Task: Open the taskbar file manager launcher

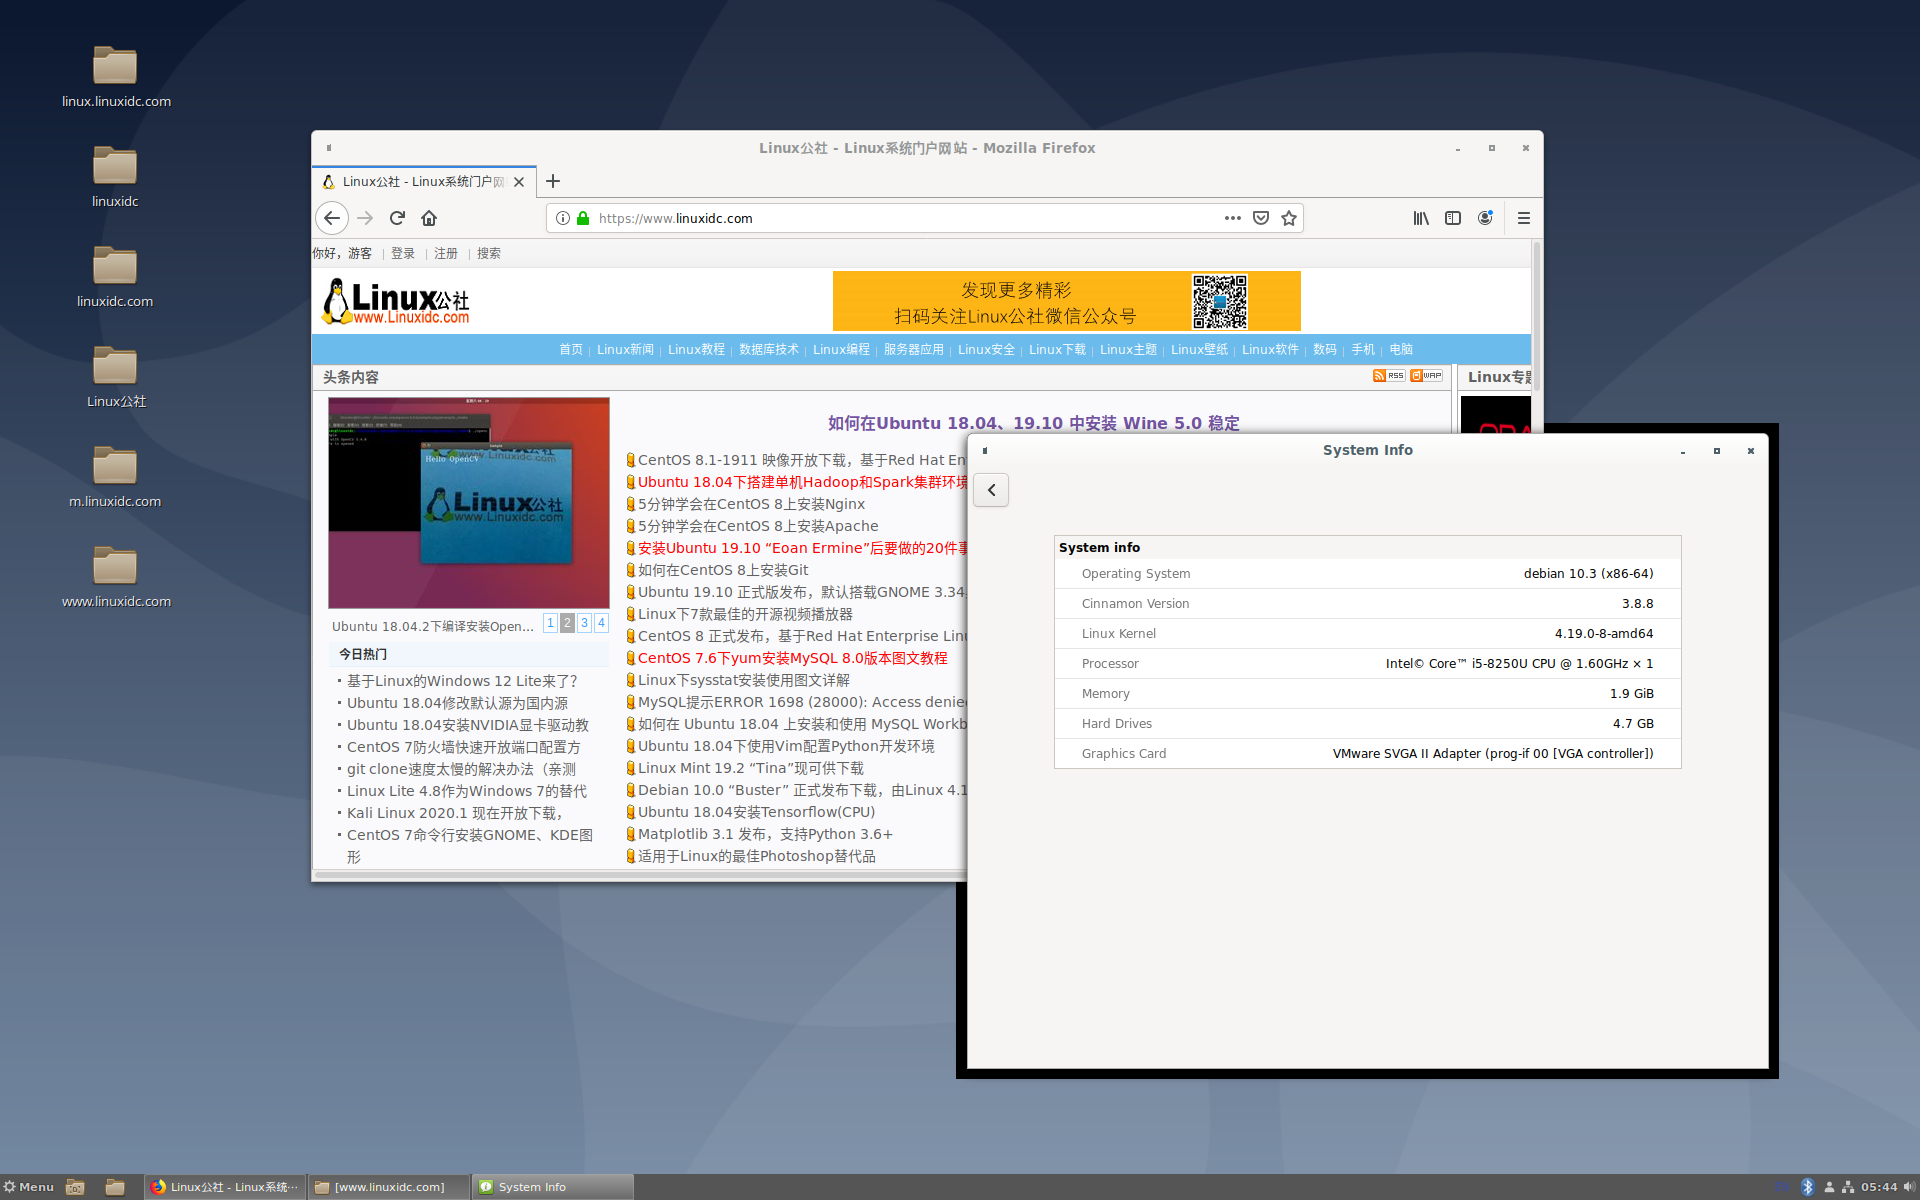Action: tap(115, 1187)
